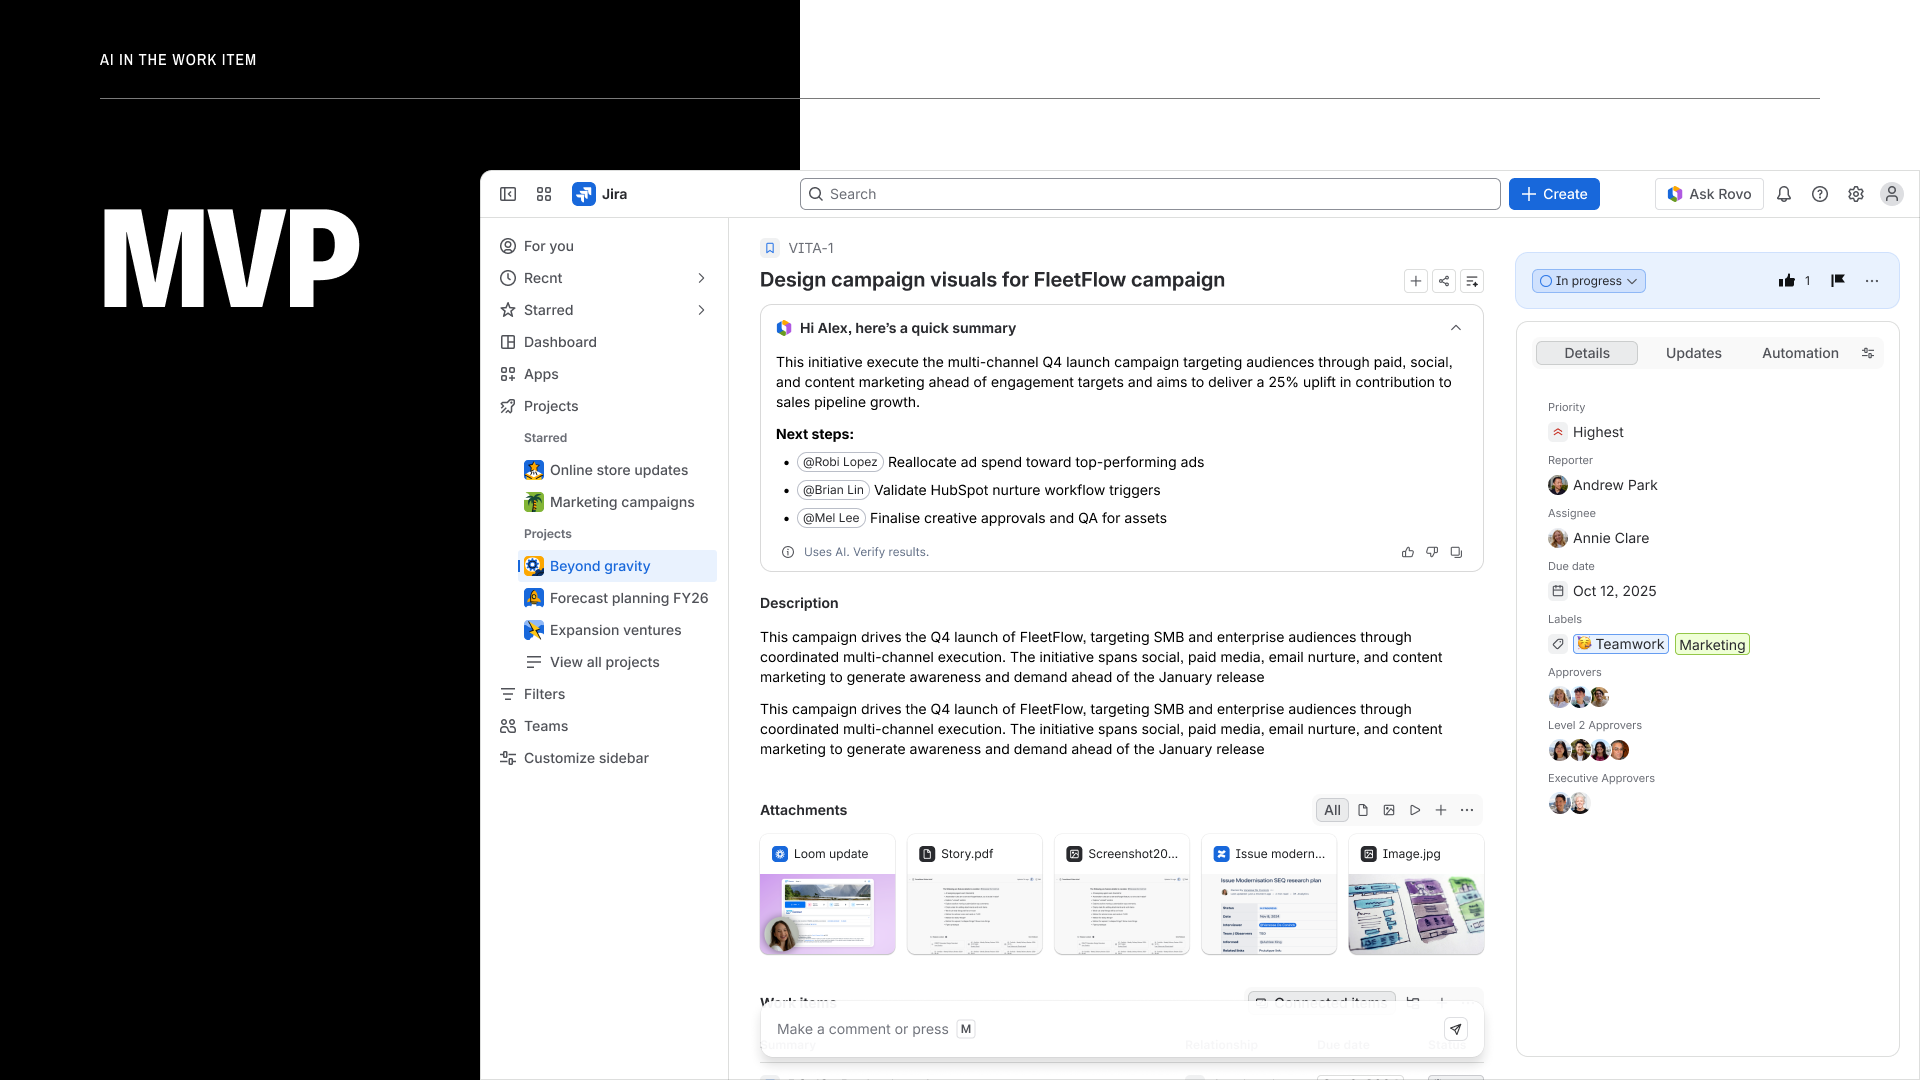Click the VITA-1 work item type icon
The height and width of the screenshot is (1080, 1920).
click(770, 248)
